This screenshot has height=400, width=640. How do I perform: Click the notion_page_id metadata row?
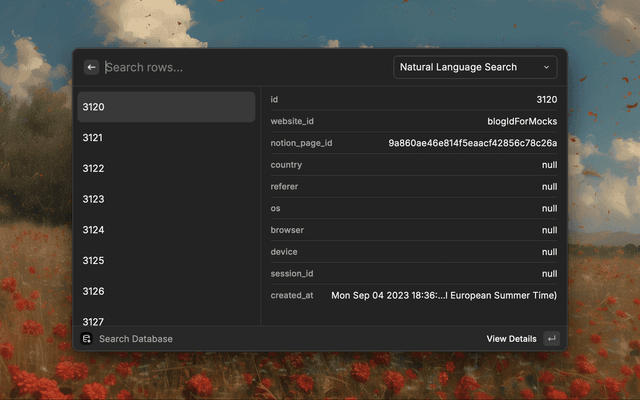coord(414,143)
